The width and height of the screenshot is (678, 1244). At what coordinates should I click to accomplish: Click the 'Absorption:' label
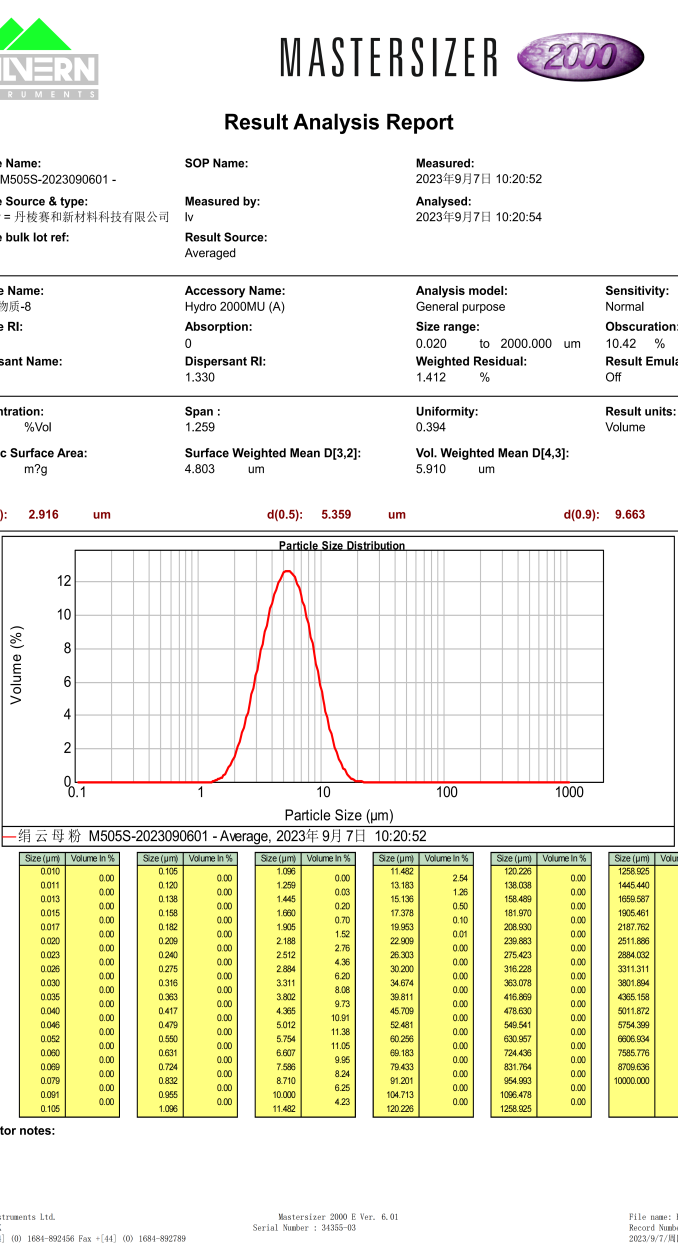point(219,327)
